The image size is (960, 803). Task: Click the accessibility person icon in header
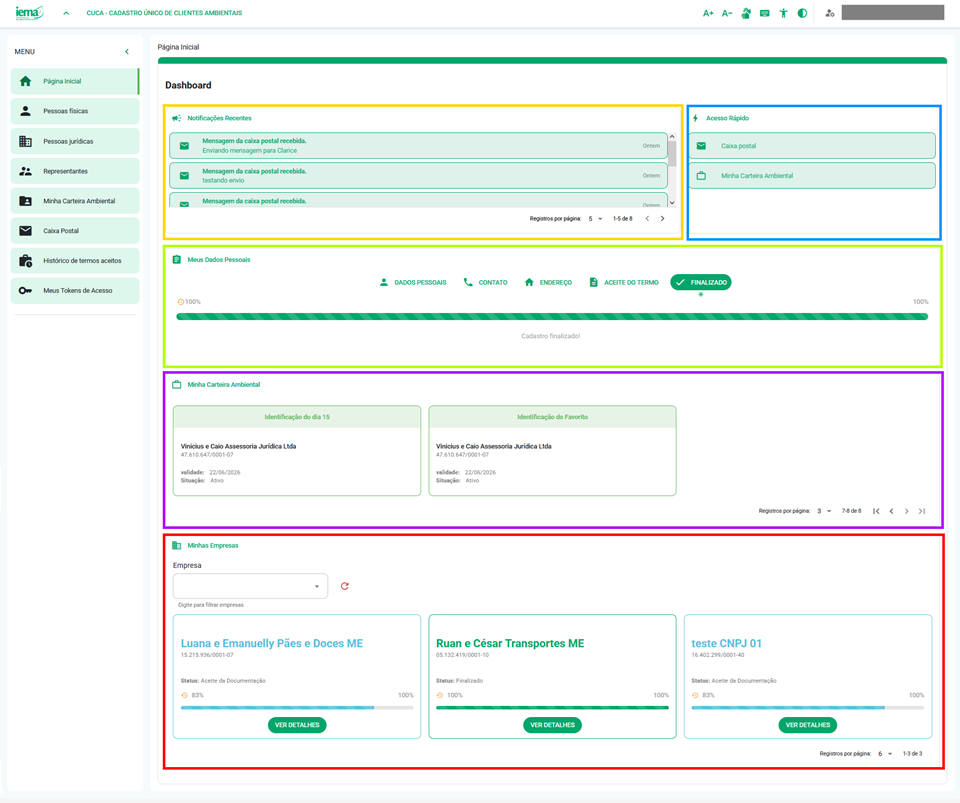pos(784,13)
